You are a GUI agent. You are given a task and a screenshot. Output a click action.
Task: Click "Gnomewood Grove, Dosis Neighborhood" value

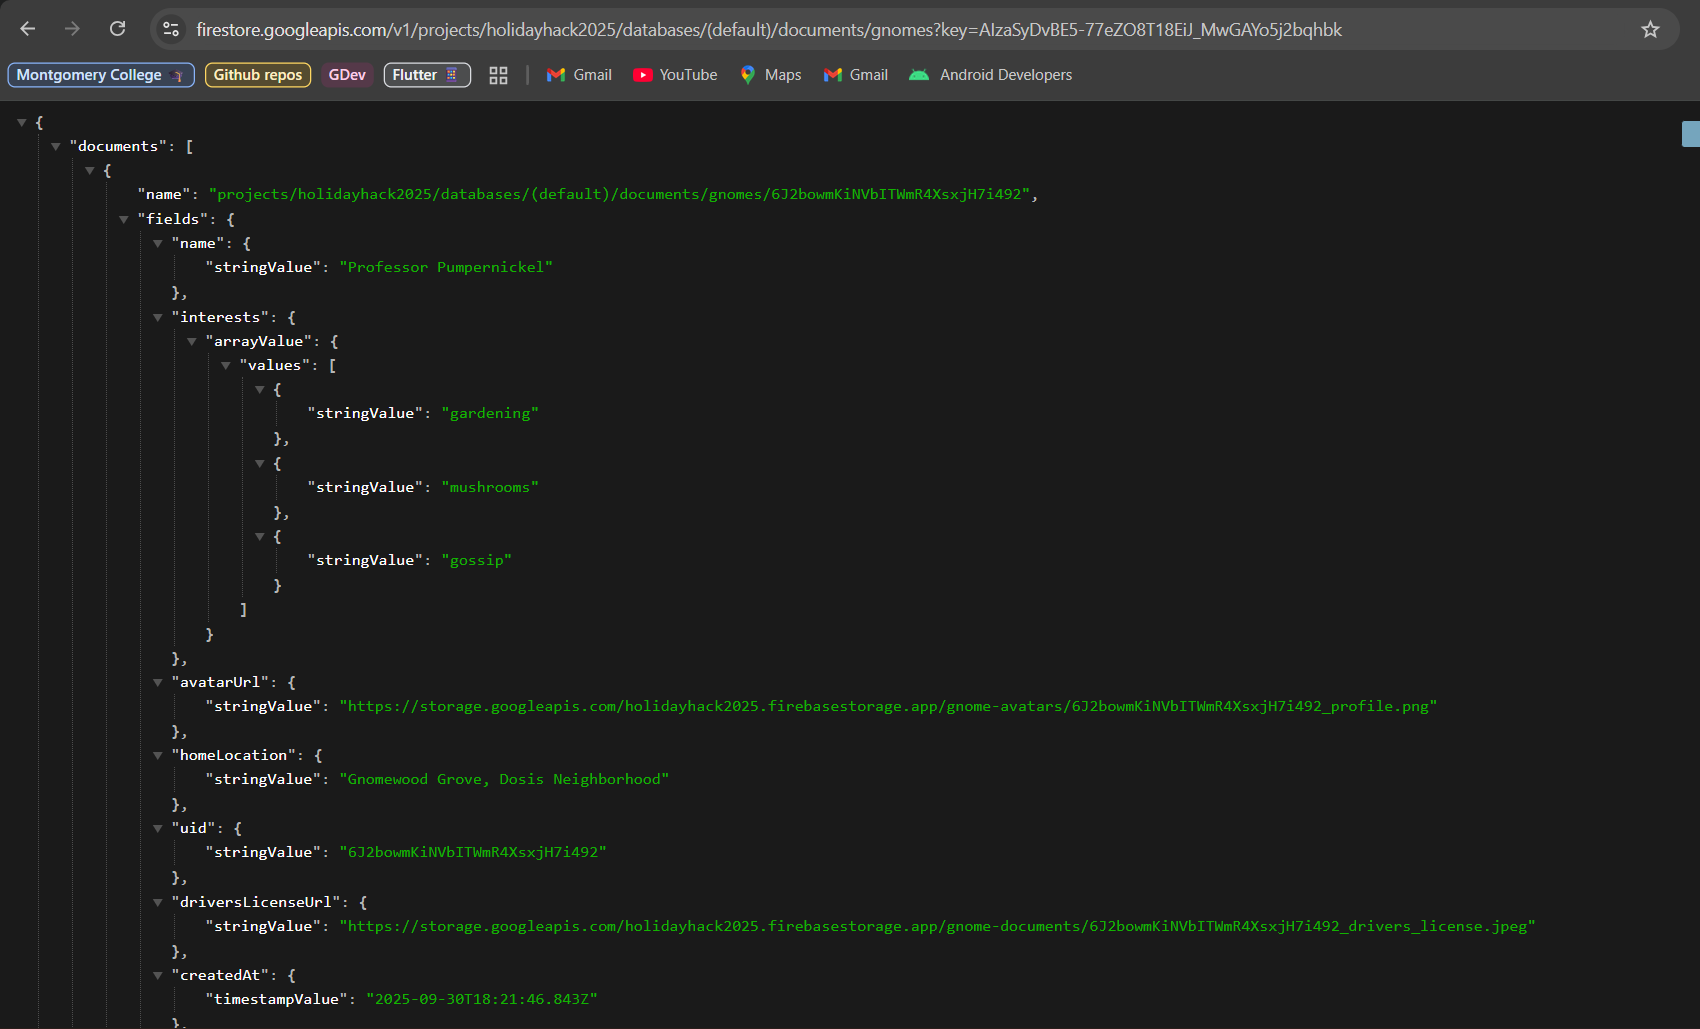pyautogui.click(x=504, y=779)
